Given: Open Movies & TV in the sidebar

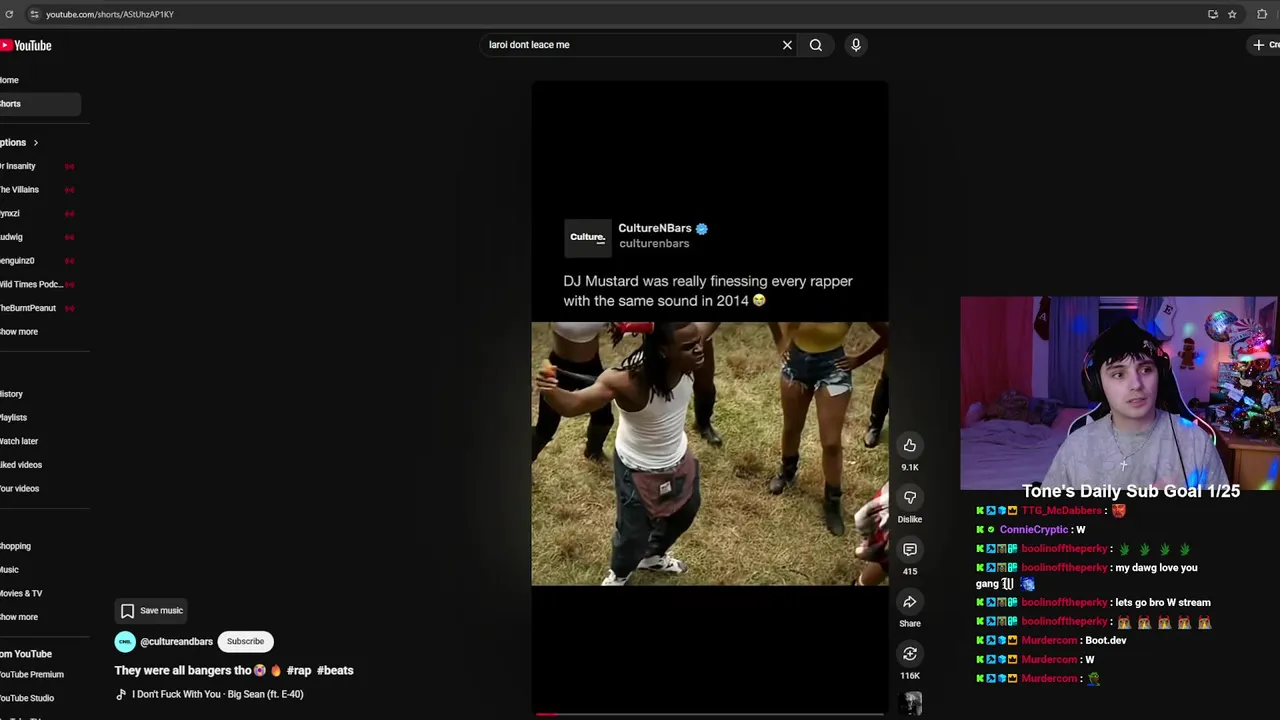Looking at the screenshot, I should click(x=21, y=594).
